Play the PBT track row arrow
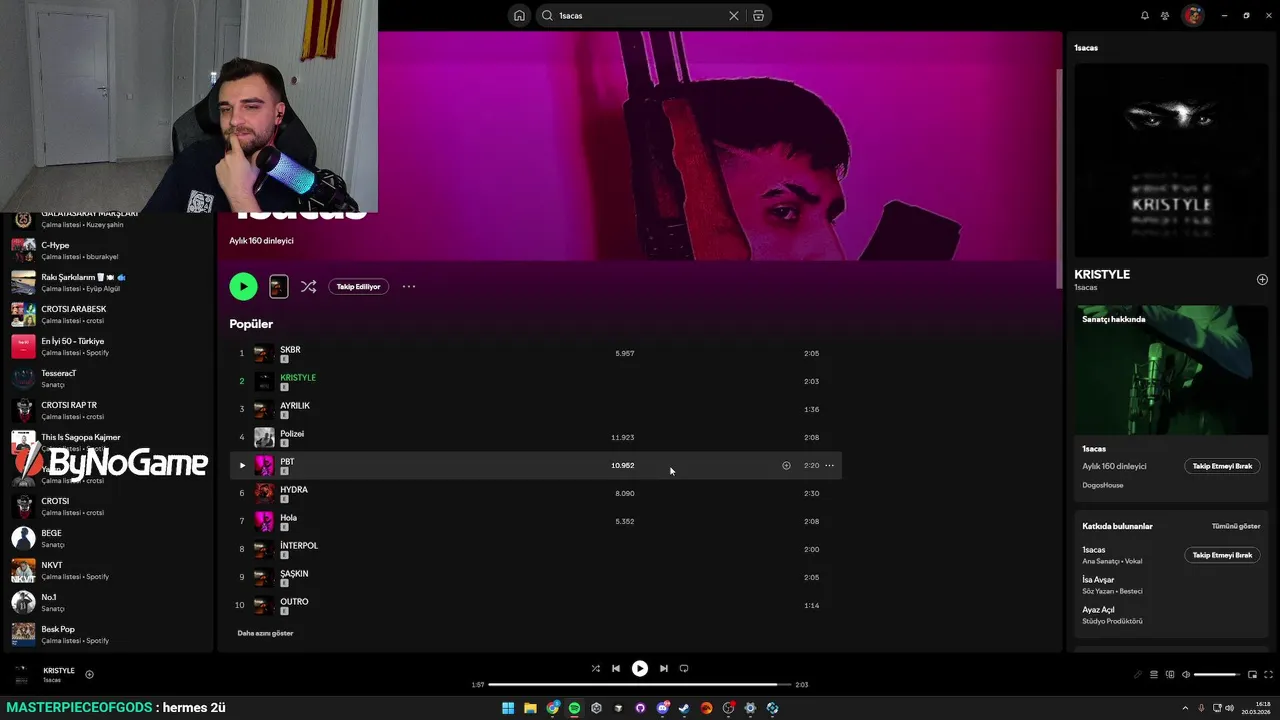Image resolution: width=1280 pixels, height=720 pixels. (x=241, y=465)
